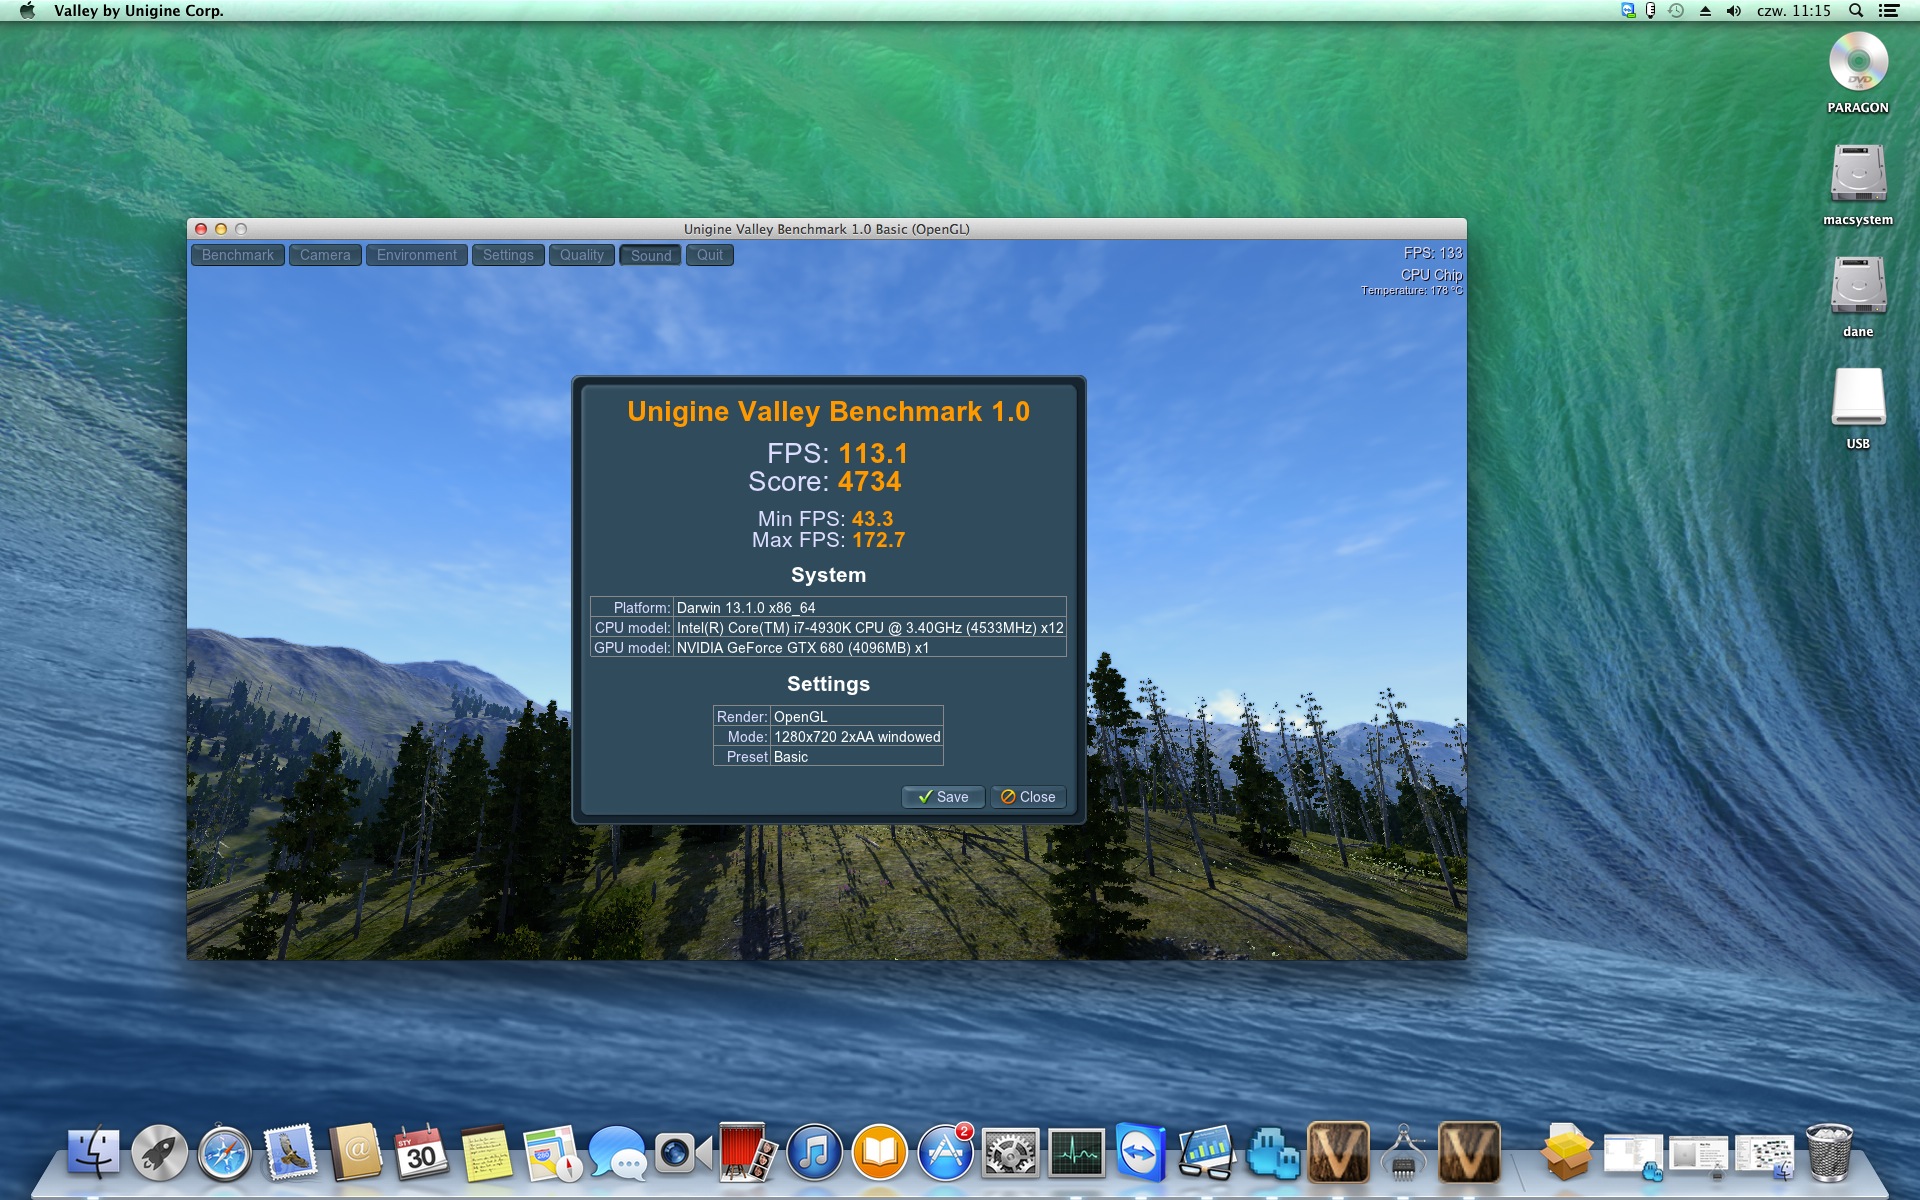The height and width of the screenshot is (1200, 1920).
Task: Open the Time Machine menu bar icon
Action: [x=1677, y=11]
